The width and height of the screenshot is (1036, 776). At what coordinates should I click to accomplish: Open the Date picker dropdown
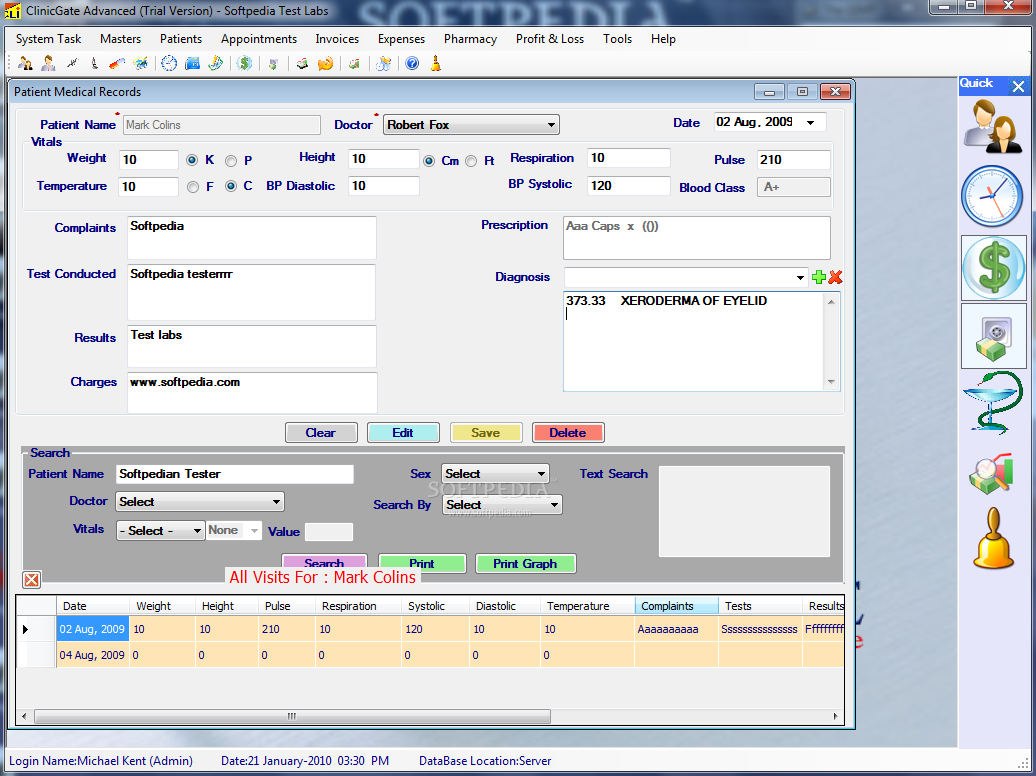(811, 123)
